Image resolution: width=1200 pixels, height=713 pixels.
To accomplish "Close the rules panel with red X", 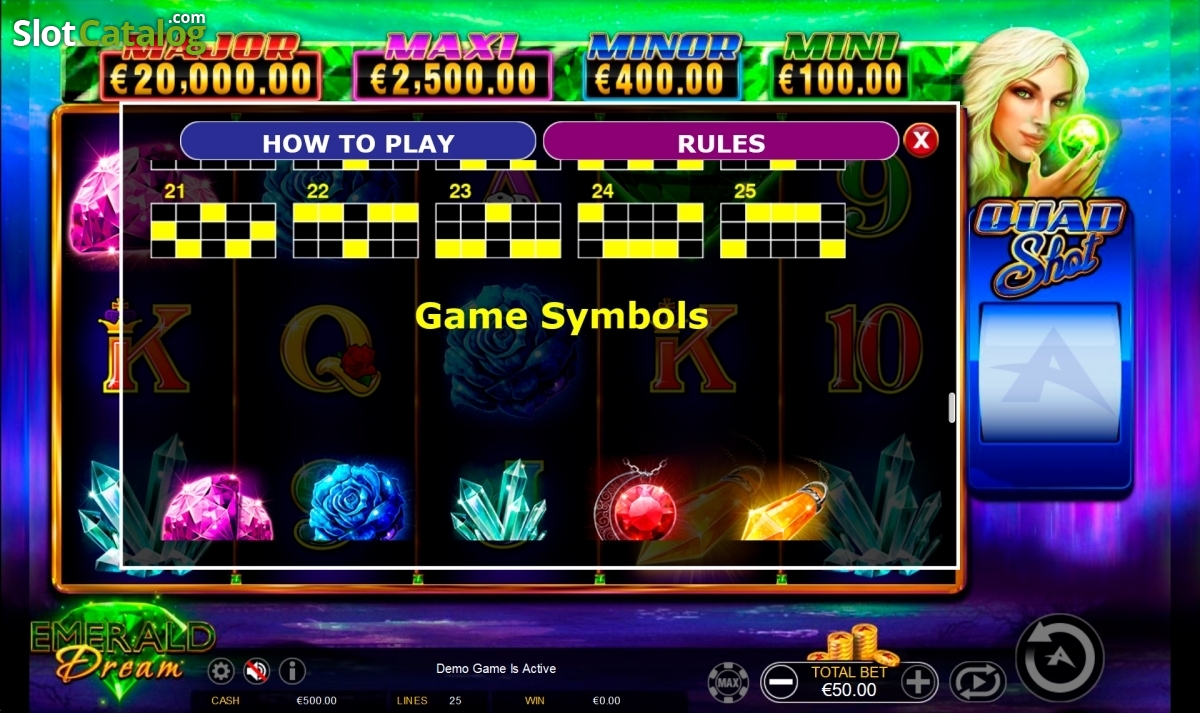I will coord(921,140).
